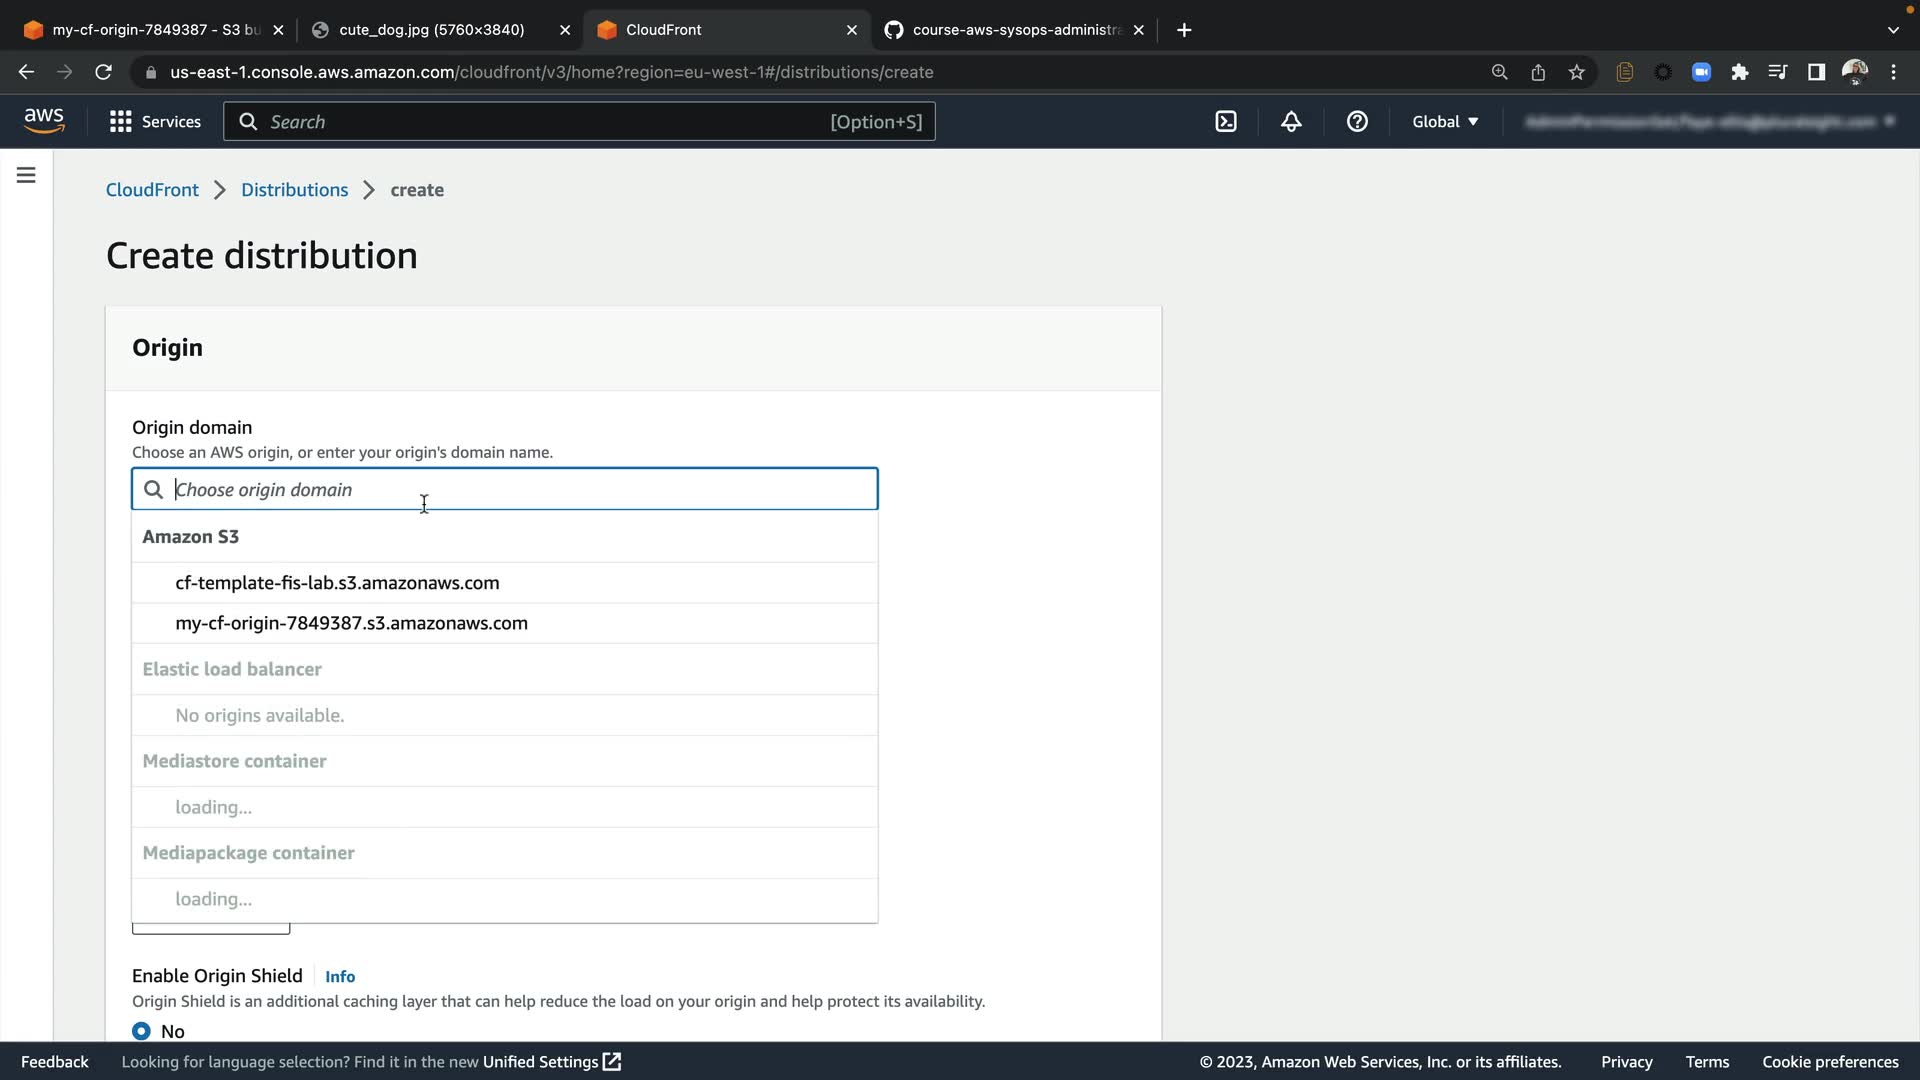Expand the Global region dropdown

(x=1444, y=122)
